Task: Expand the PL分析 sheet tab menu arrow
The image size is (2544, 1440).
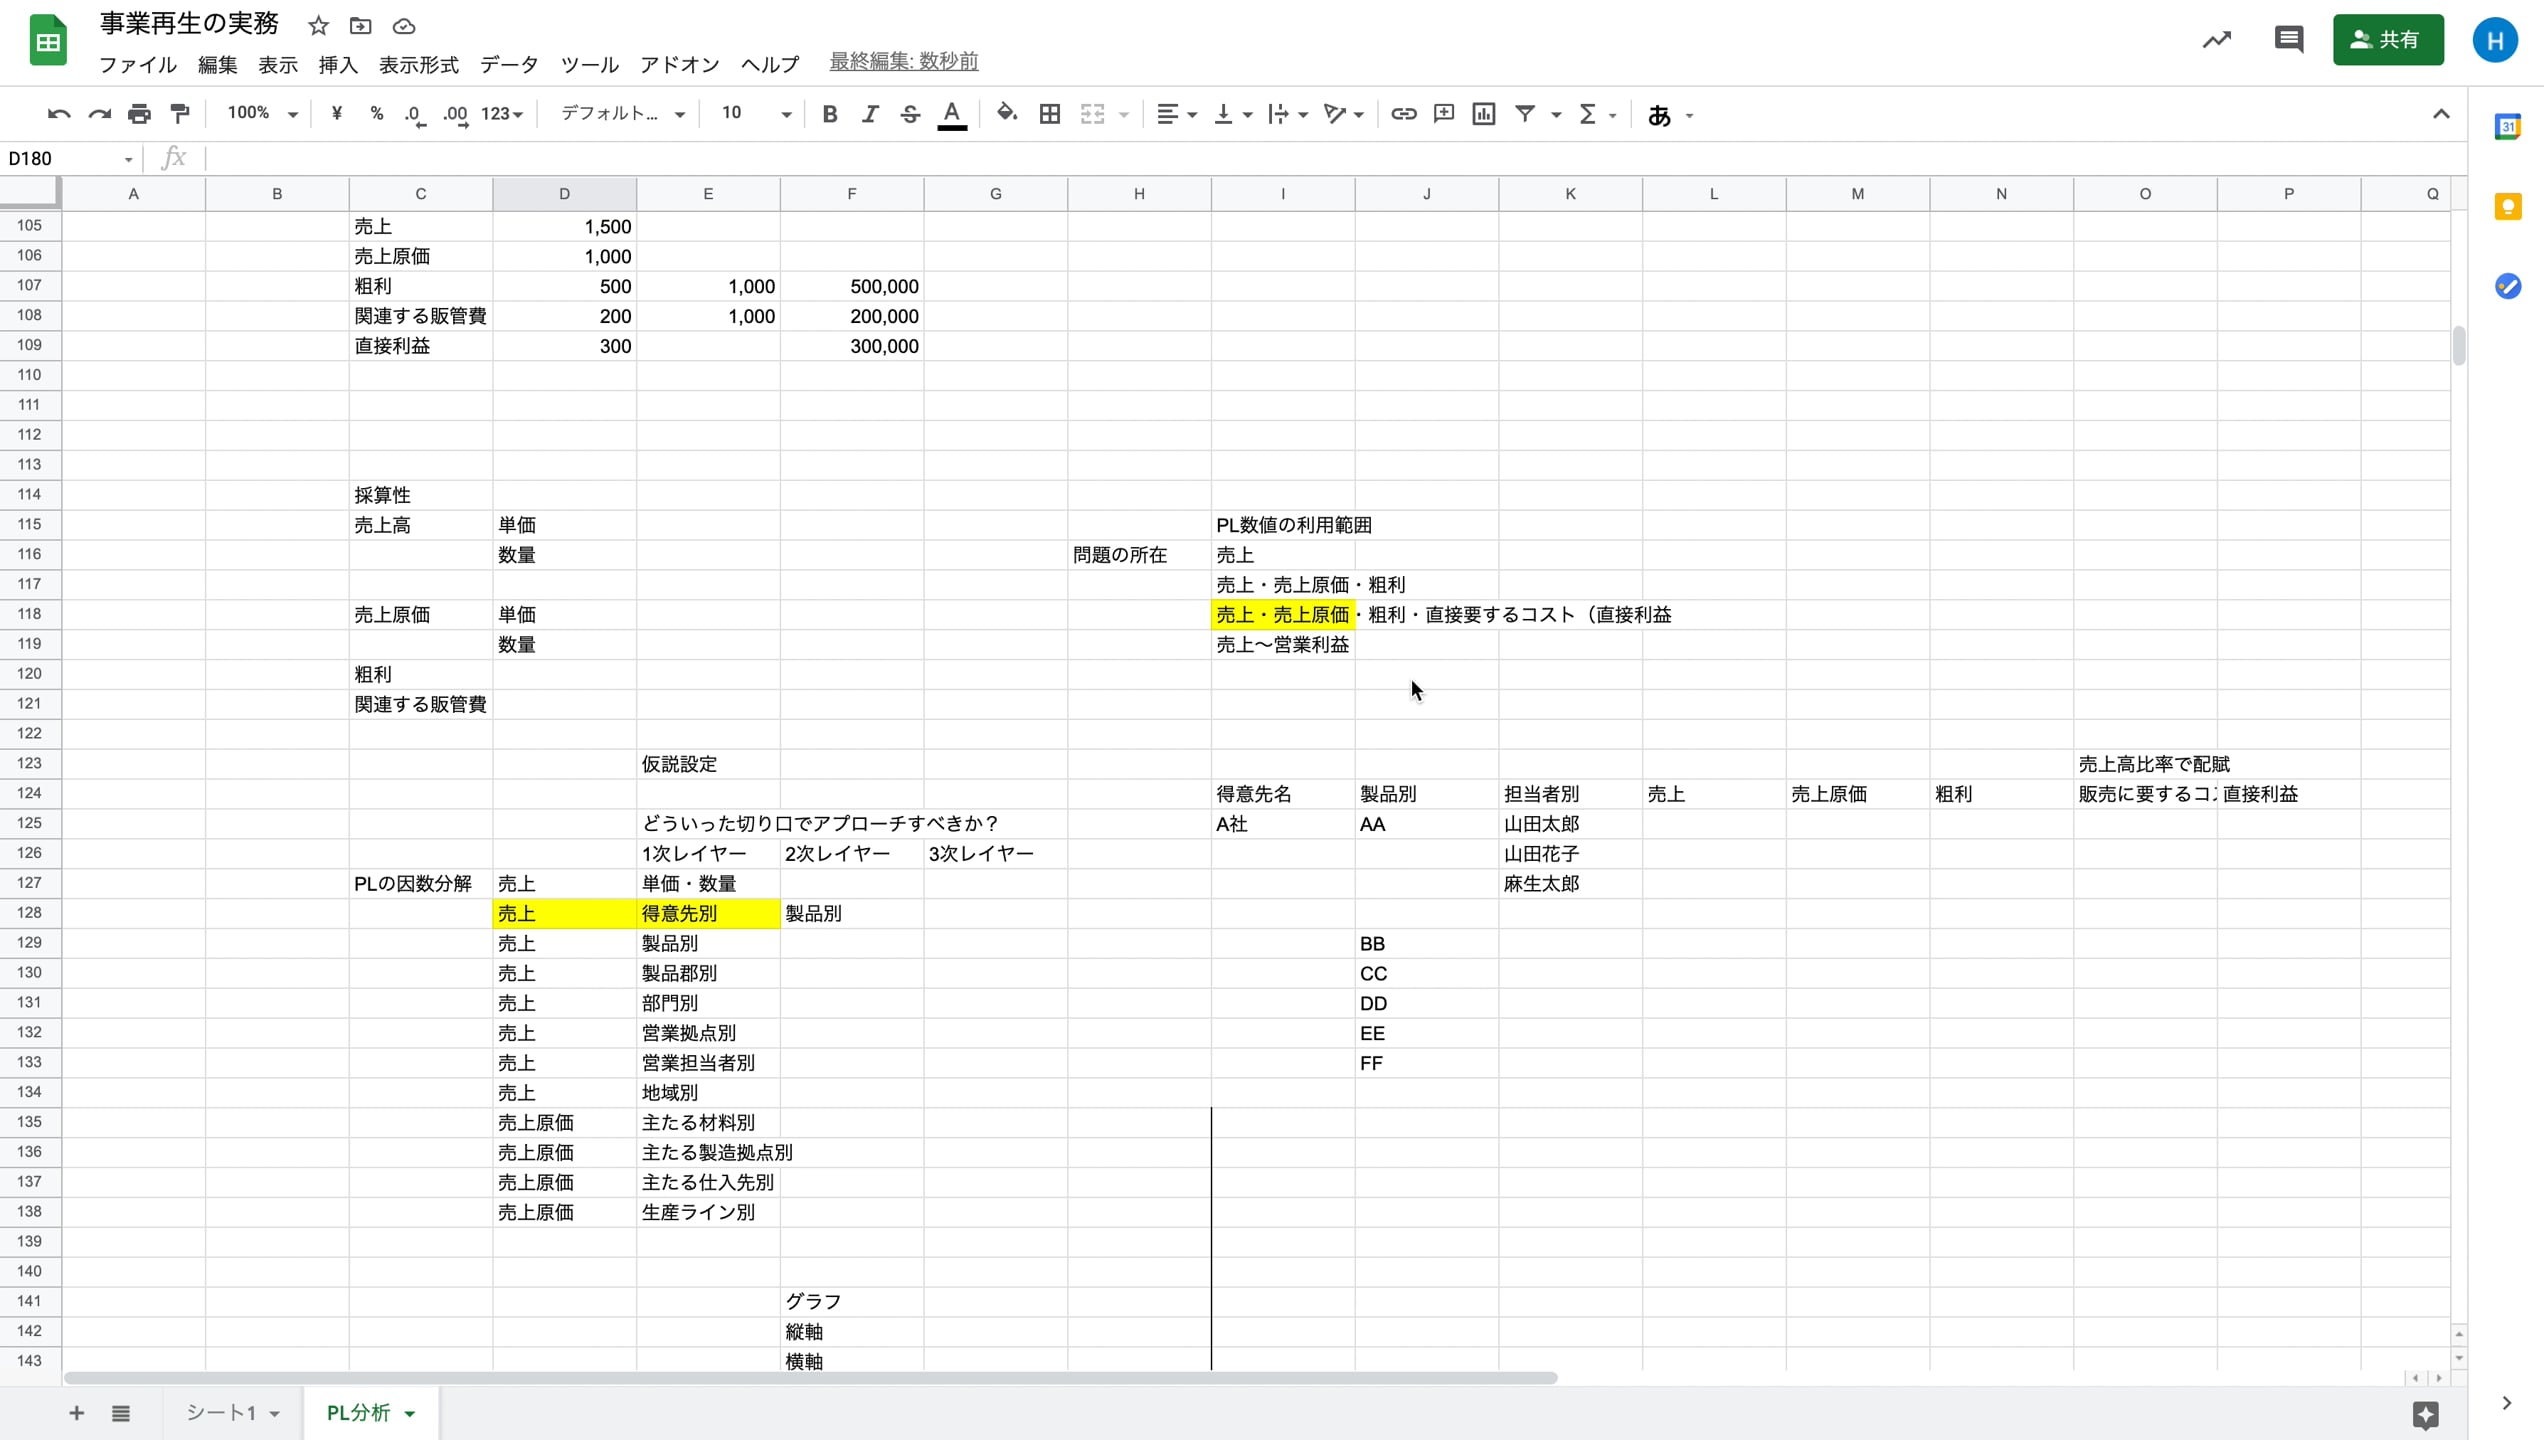Action: [x=410, y=1413]
